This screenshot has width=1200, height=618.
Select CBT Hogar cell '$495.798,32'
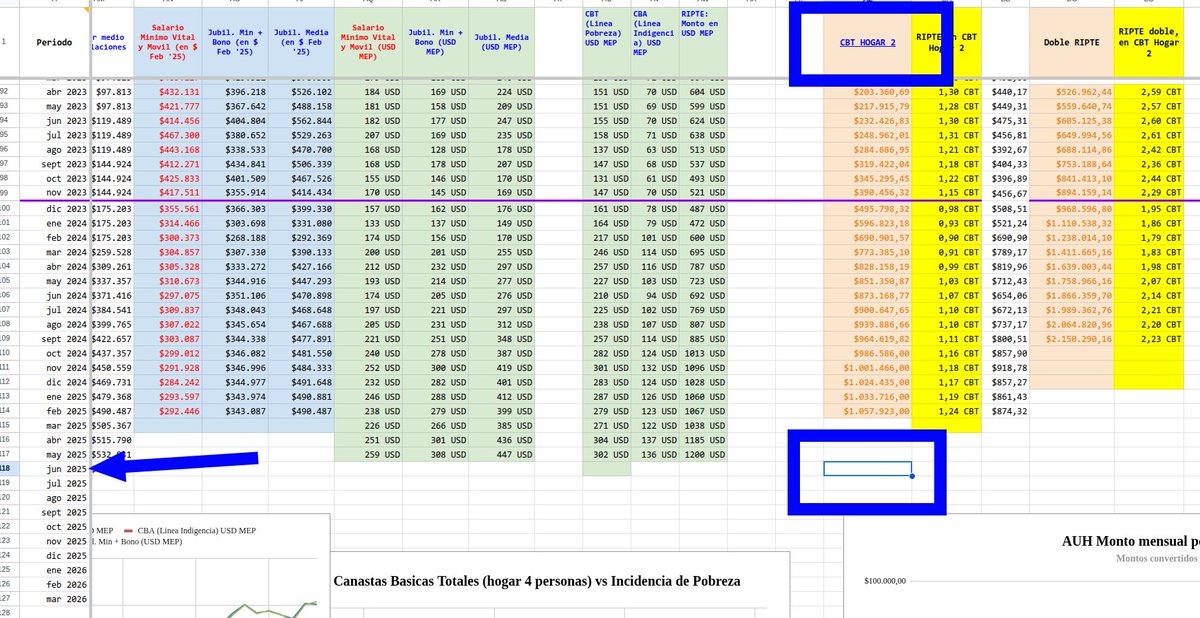[x=868, y=209]
